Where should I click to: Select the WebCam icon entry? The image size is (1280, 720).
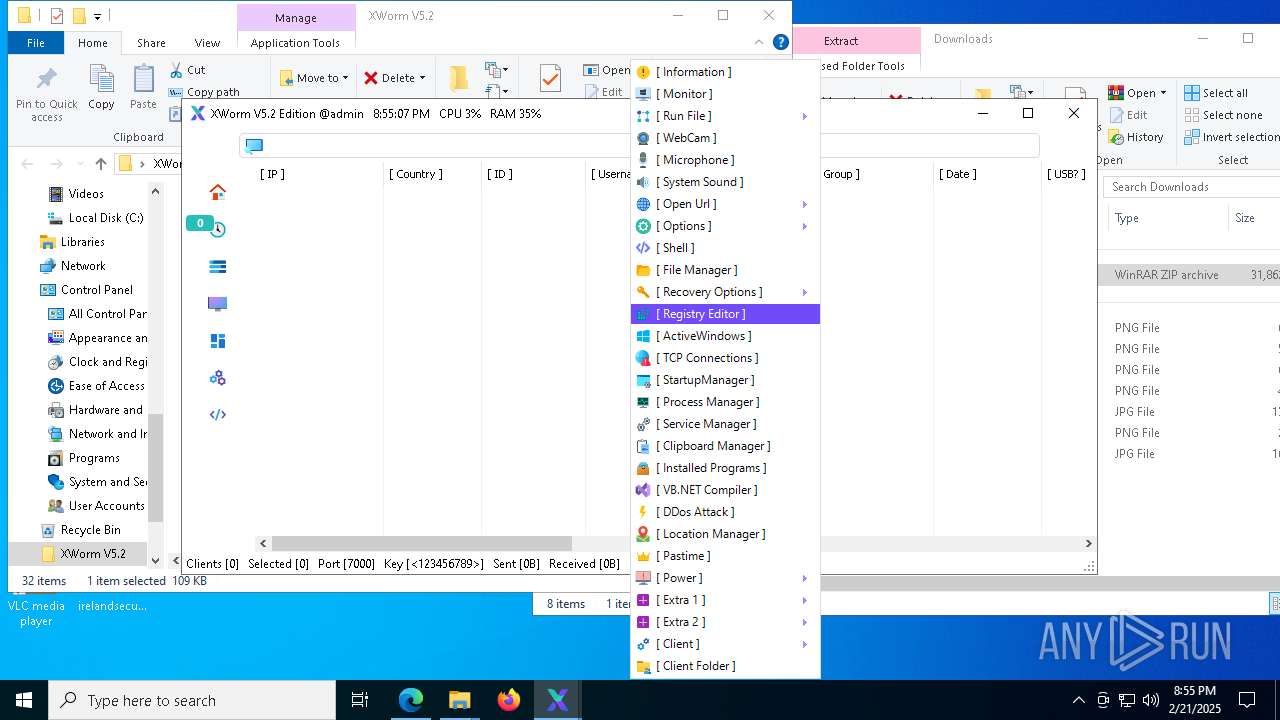pyautogui.click(x=643, y=138)
